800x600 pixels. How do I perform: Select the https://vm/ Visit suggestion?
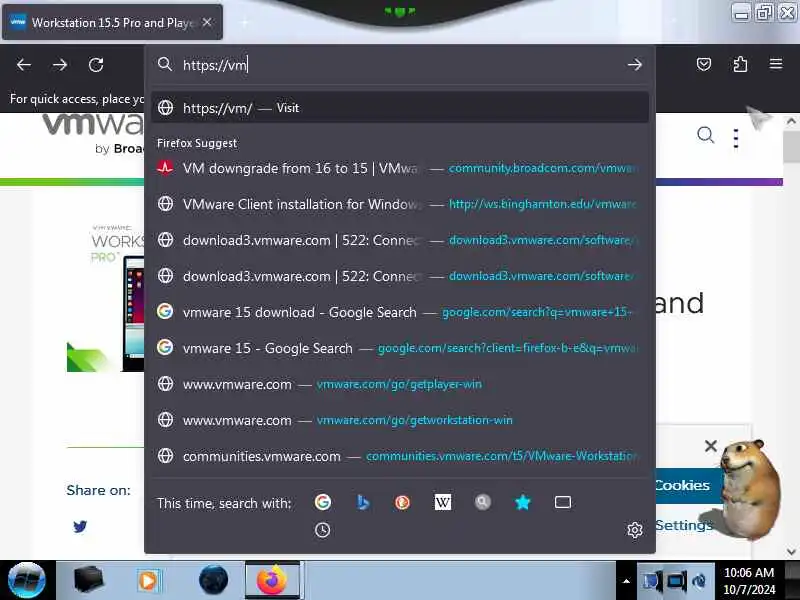[x=400, y=108]
